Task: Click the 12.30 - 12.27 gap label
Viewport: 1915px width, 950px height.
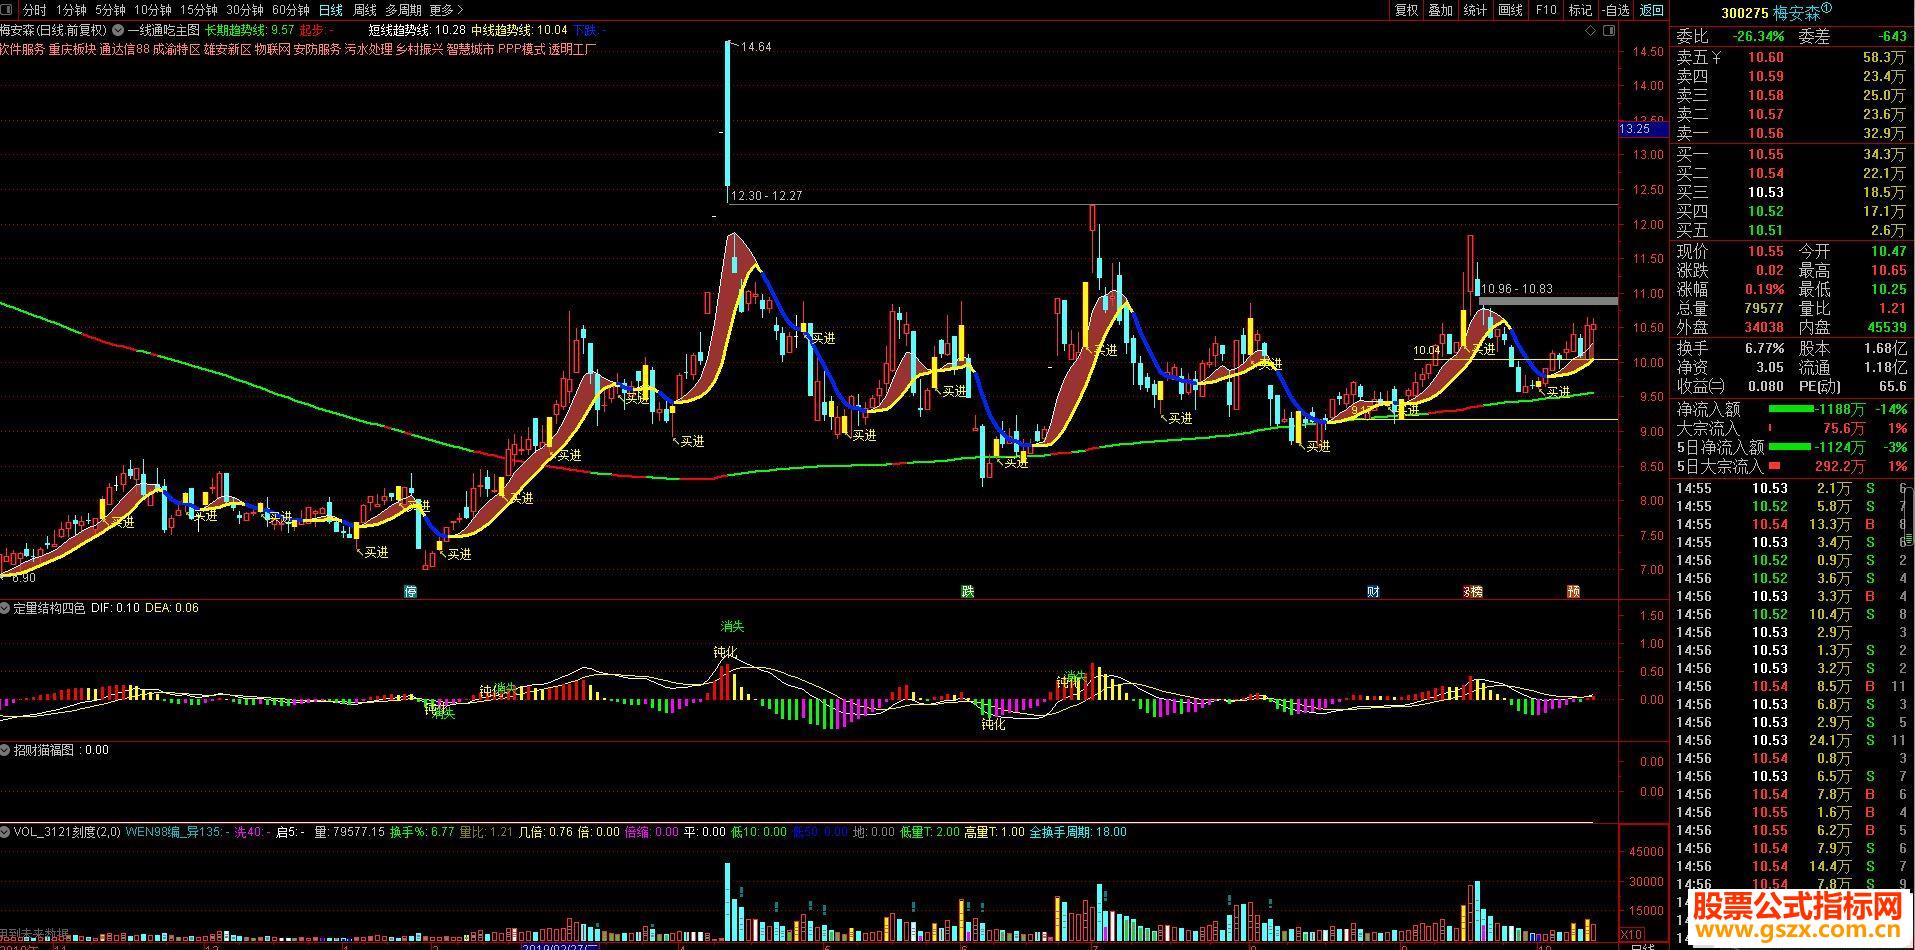Action: tap(767, 196)
